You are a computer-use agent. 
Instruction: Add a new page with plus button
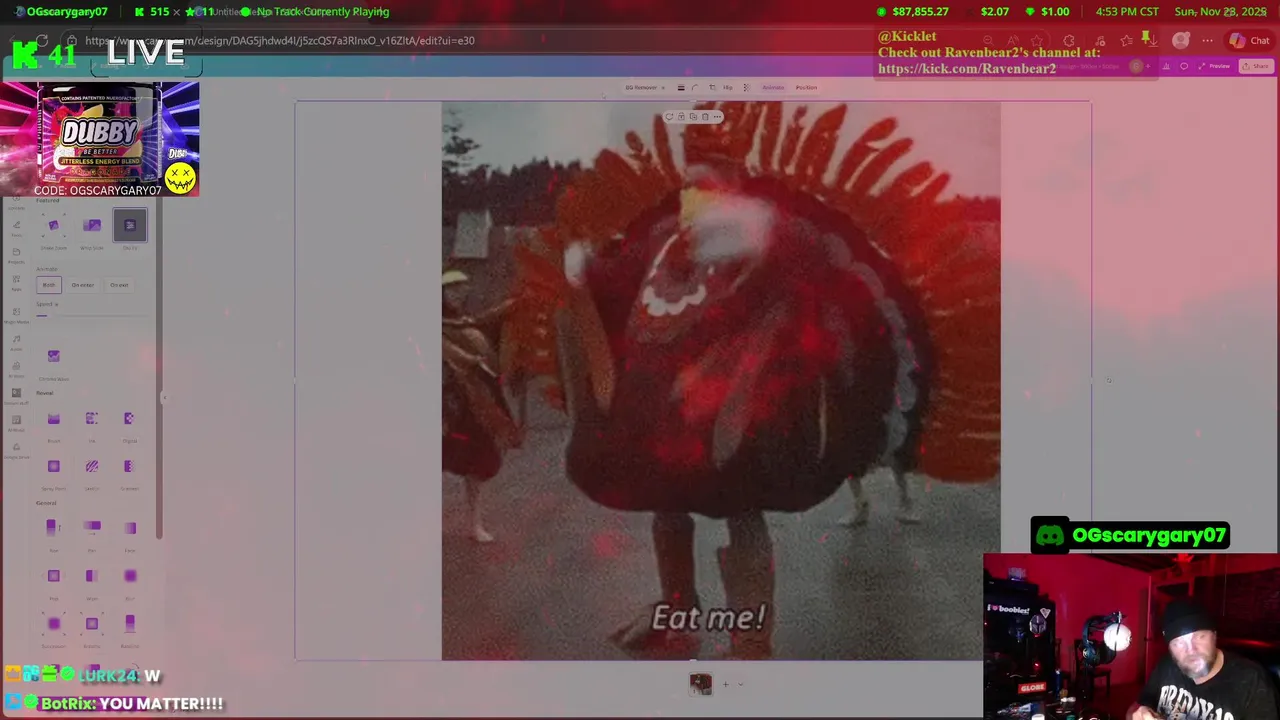(726, 684)
